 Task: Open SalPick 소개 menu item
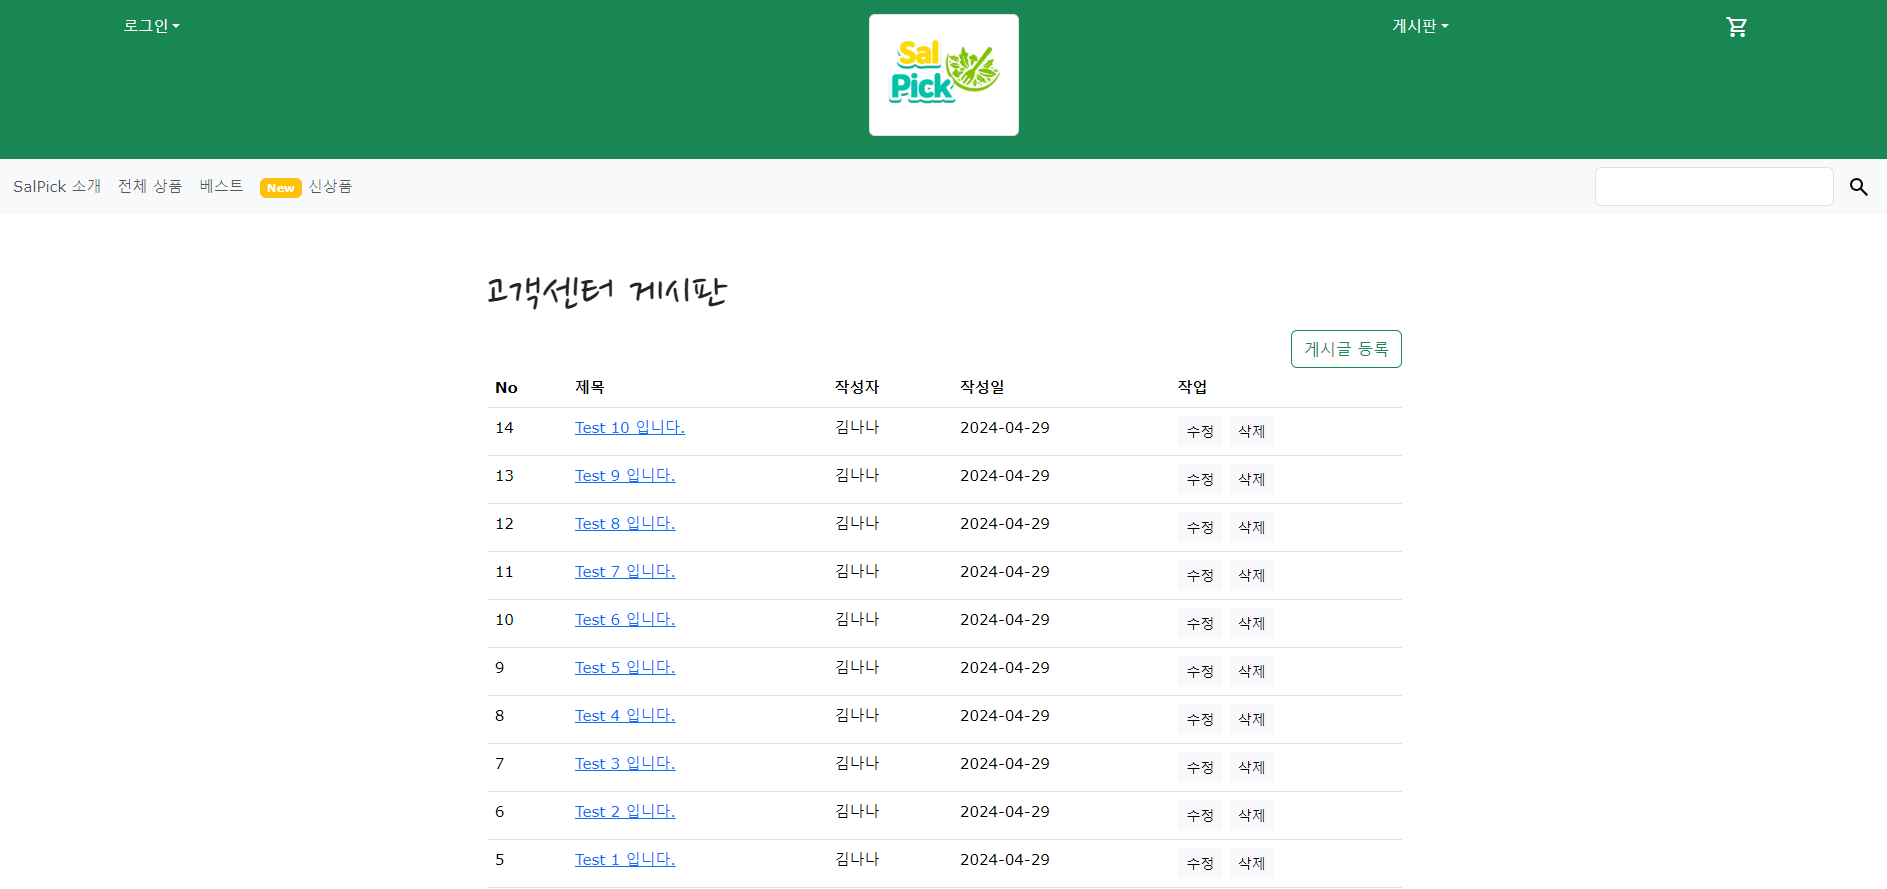(x=57, y=186)
